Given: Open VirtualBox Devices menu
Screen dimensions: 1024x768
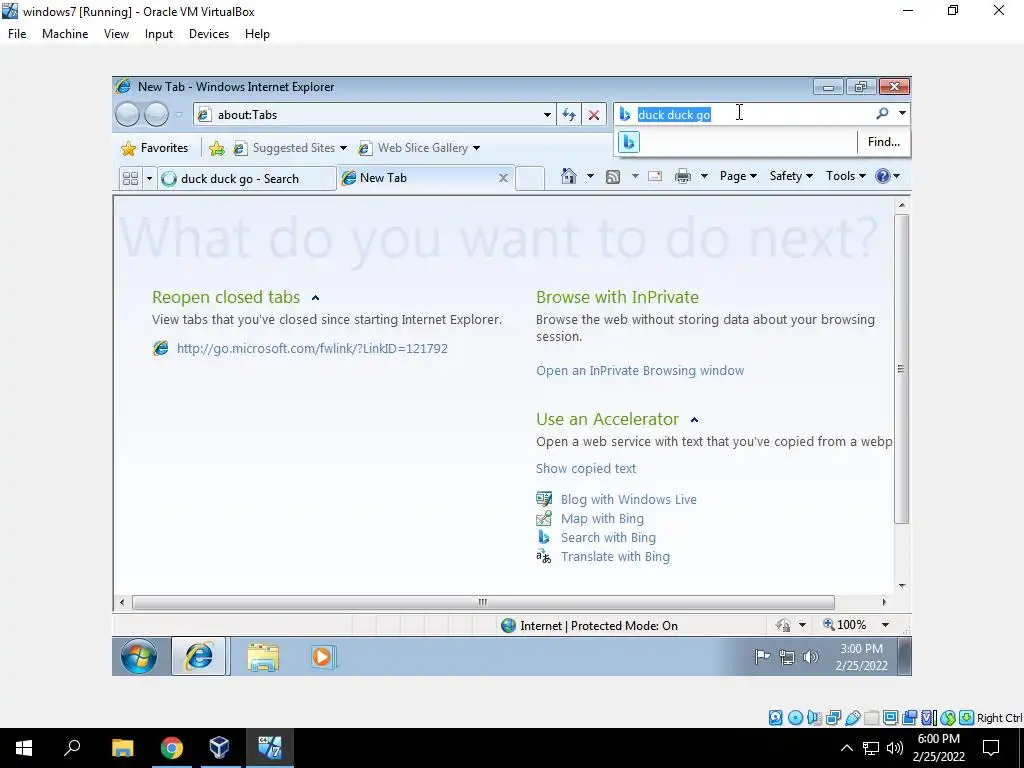Looking at the screenshot, I should [x=209, y=34].
